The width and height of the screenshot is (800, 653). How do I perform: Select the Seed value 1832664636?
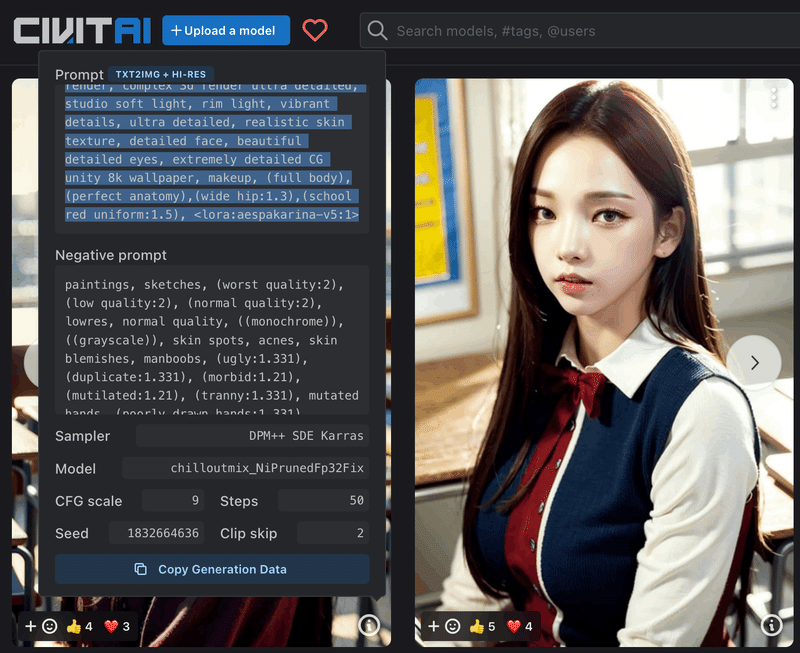(156, 533)
